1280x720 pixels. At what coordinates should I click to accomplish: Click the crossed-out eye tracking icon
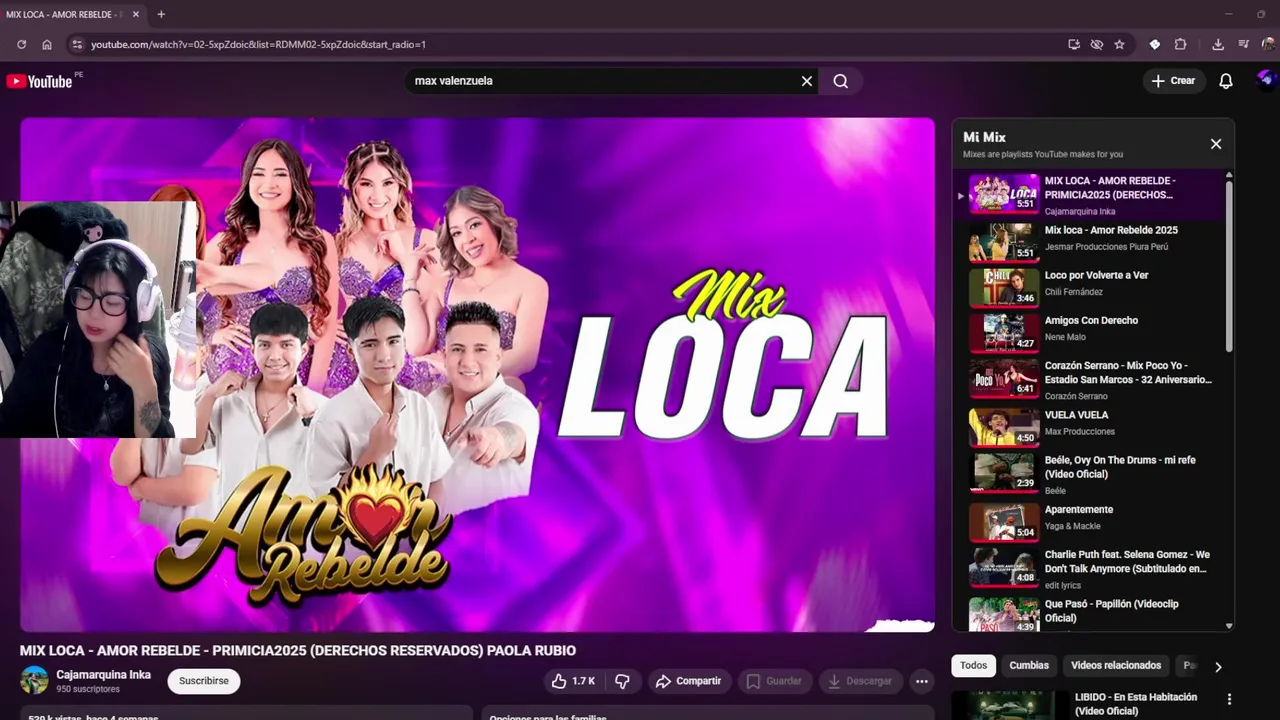pos(1097,44)
